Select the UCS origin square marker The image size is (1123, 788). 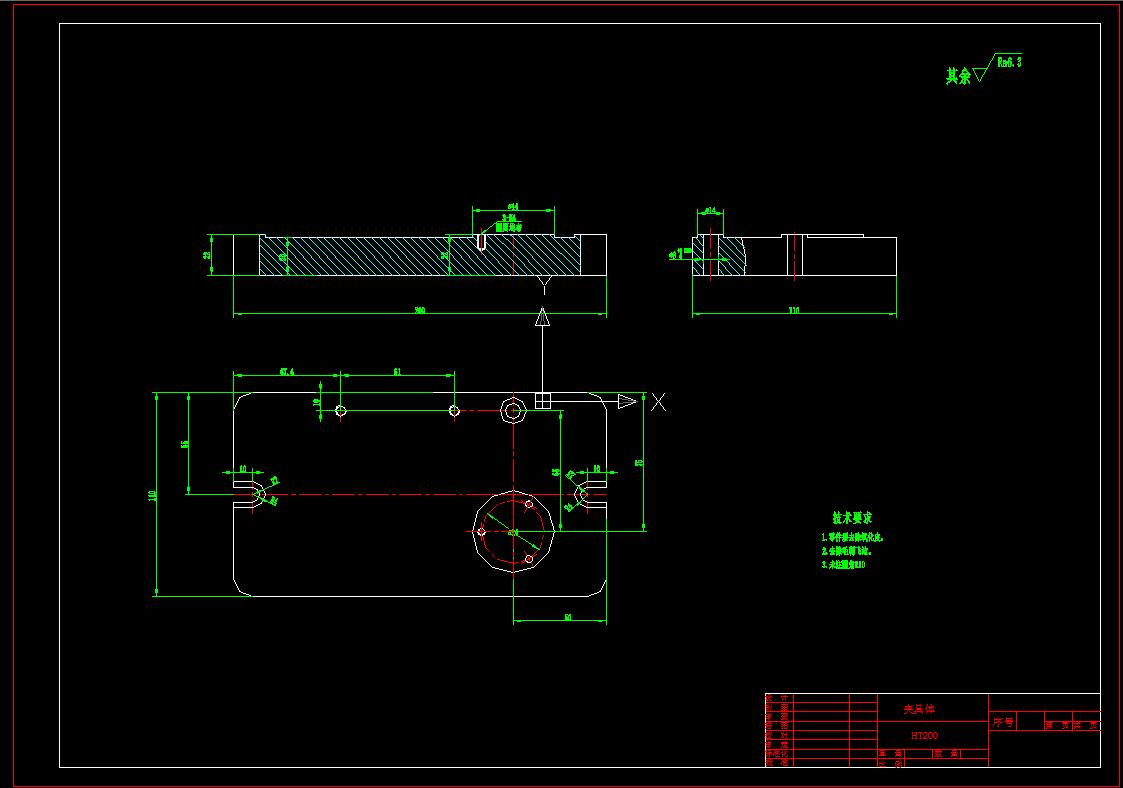pos(543,400)
